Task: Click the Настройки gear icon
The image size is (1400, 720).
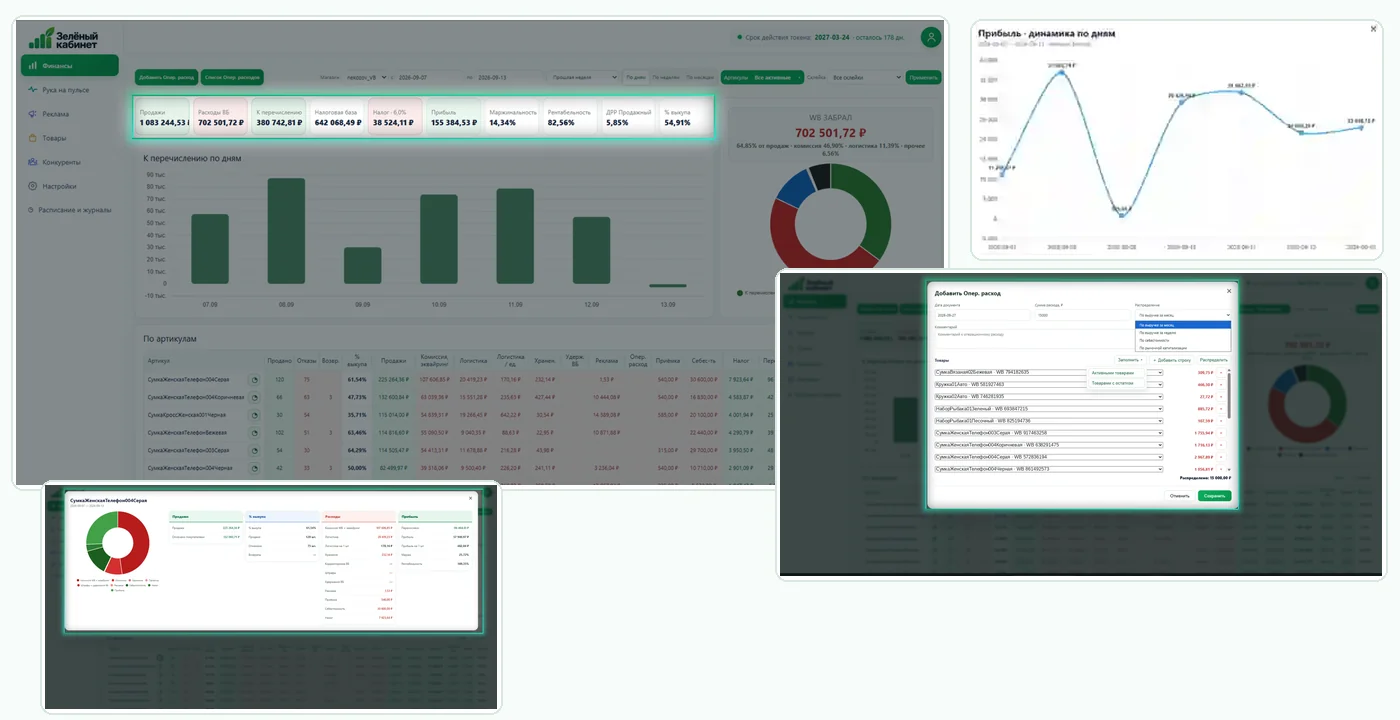Action: [33, 186]
